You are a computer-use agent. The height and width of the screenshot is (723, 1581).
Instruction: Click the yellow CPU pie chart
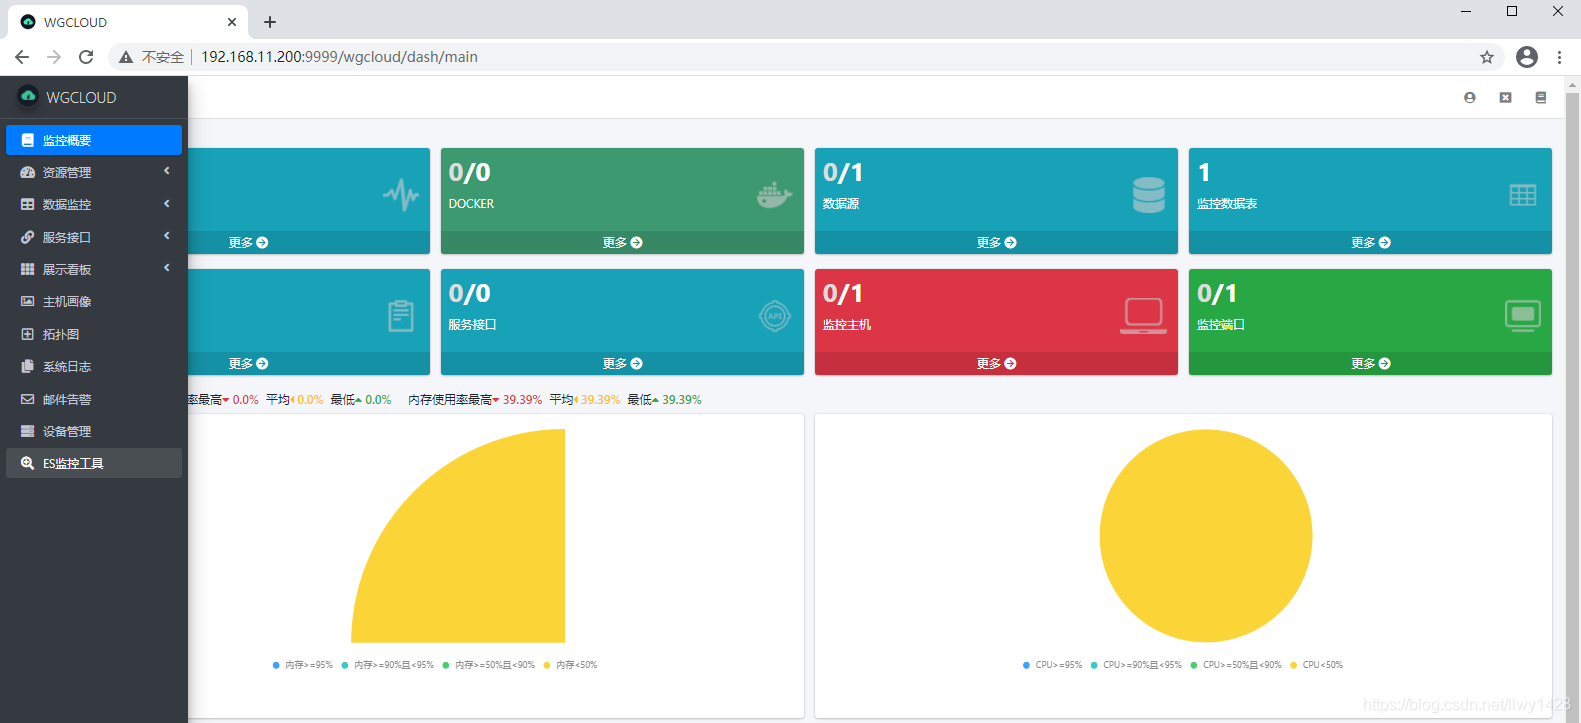click(x=1205, y=536)
